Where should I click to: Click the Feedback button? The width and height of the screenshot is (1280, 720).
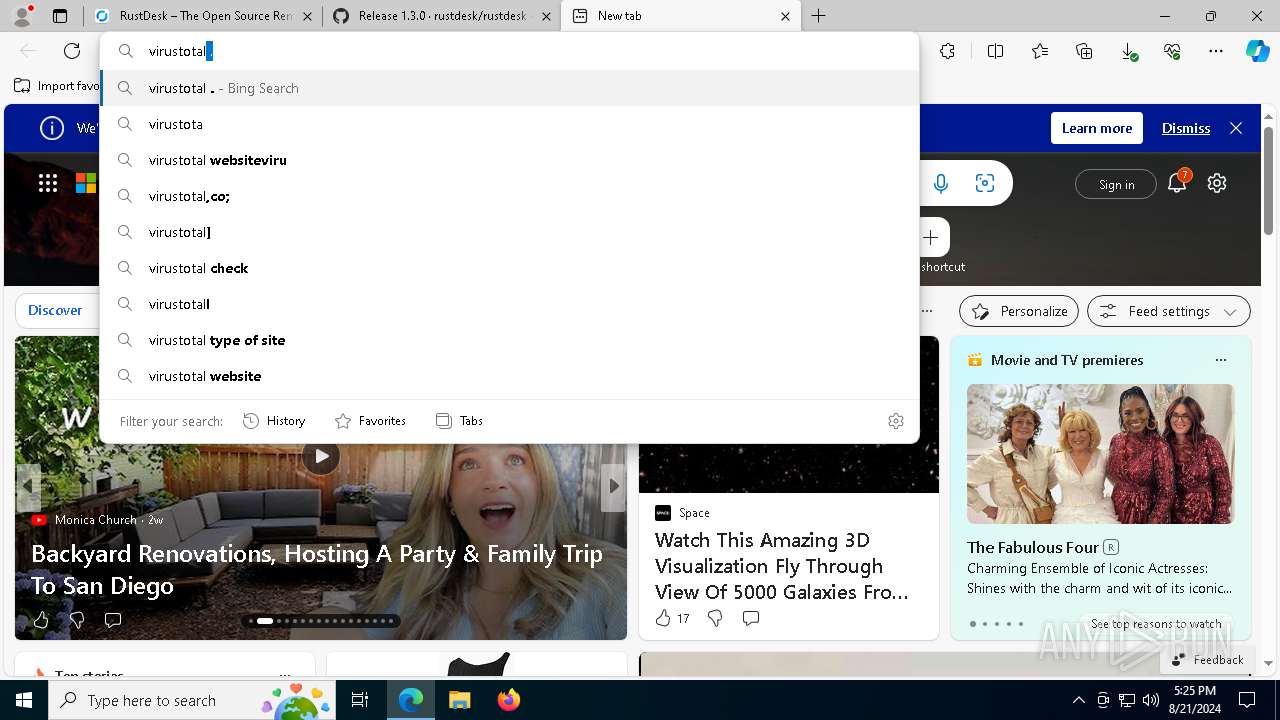(1207, 659)
